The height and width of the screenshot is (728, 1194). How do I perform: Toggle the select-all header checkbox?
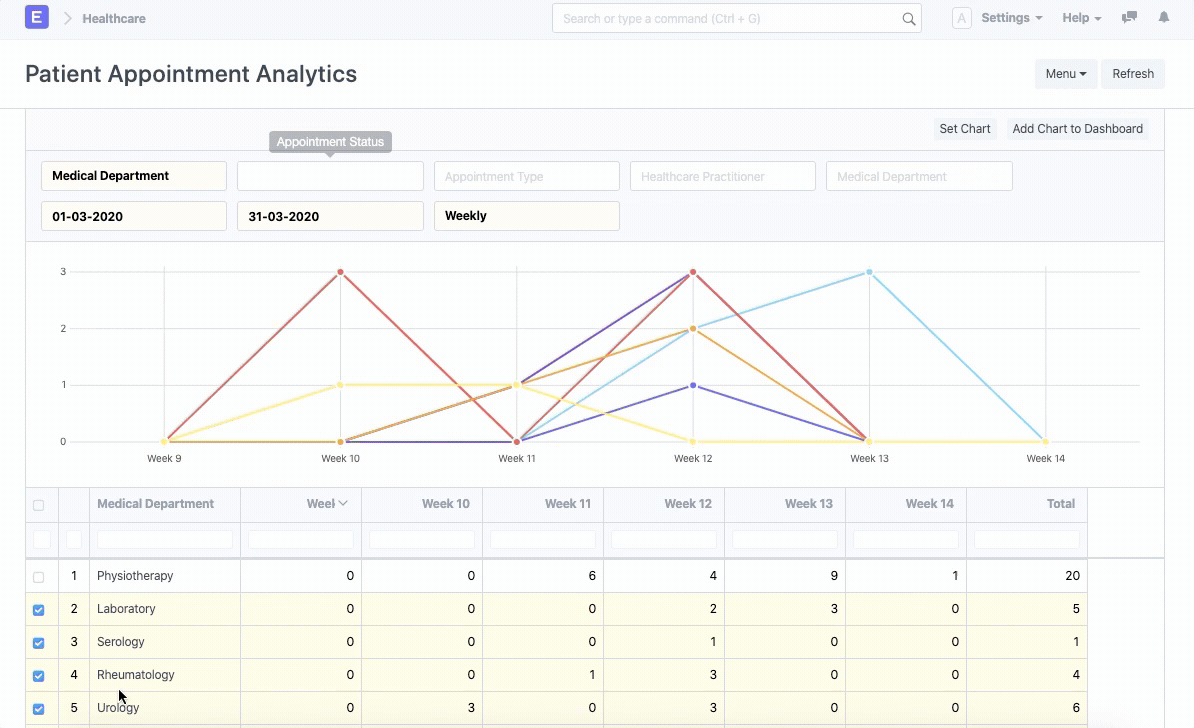click(39, 505)
